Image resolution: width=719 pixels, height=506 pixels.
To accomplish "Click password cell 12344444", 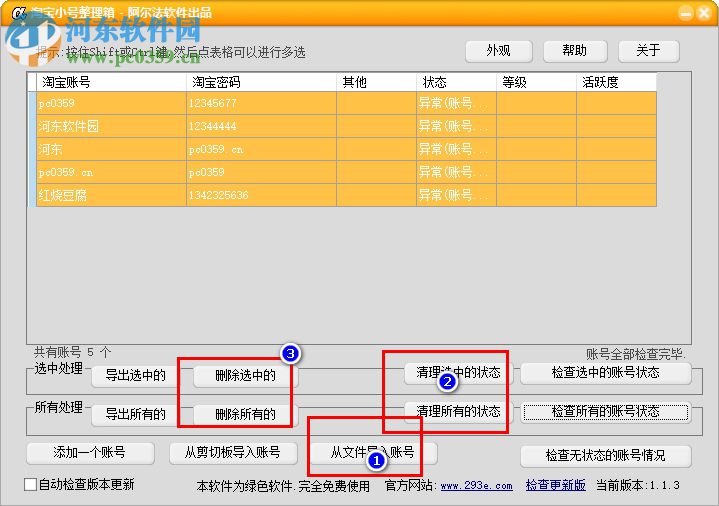I will [x=261, y=126].
